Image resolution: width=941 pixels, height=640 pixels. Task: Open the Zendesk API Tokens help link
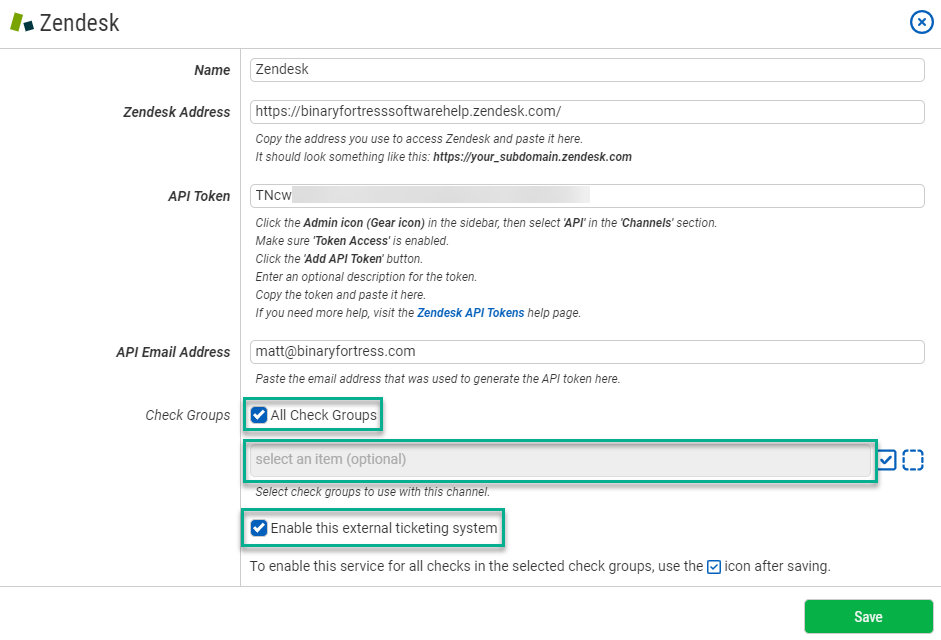470,313
